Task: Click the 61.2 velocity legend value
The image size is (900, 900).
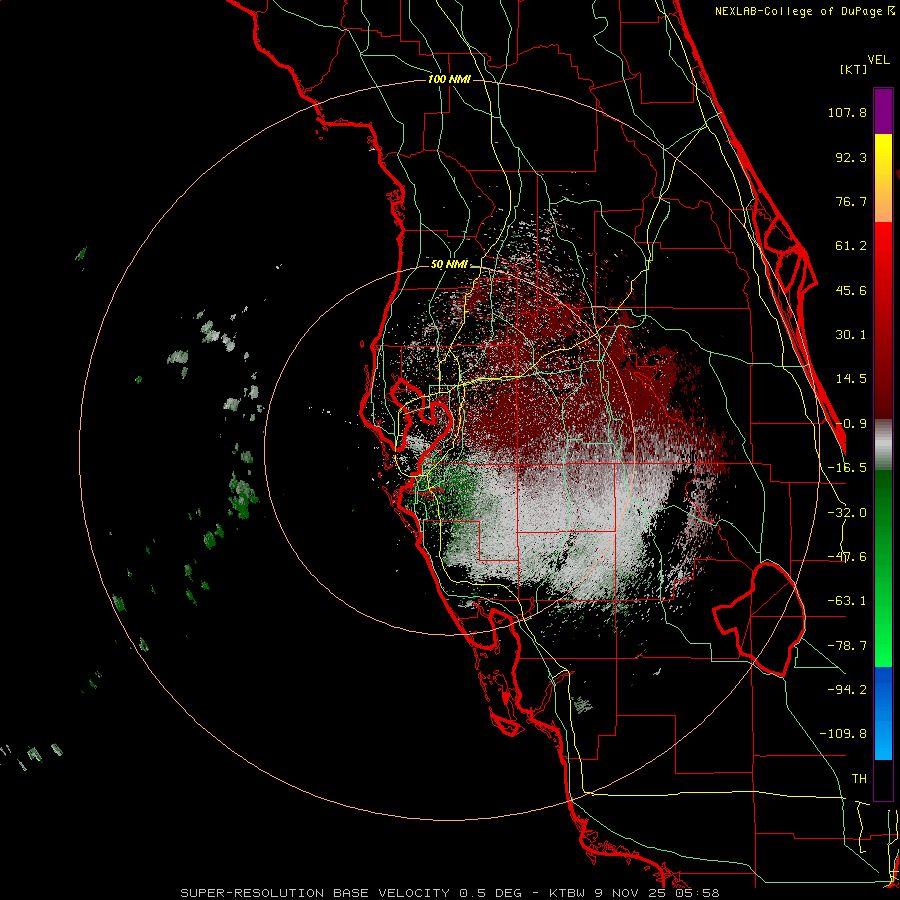Action: (x=851, y=246)
